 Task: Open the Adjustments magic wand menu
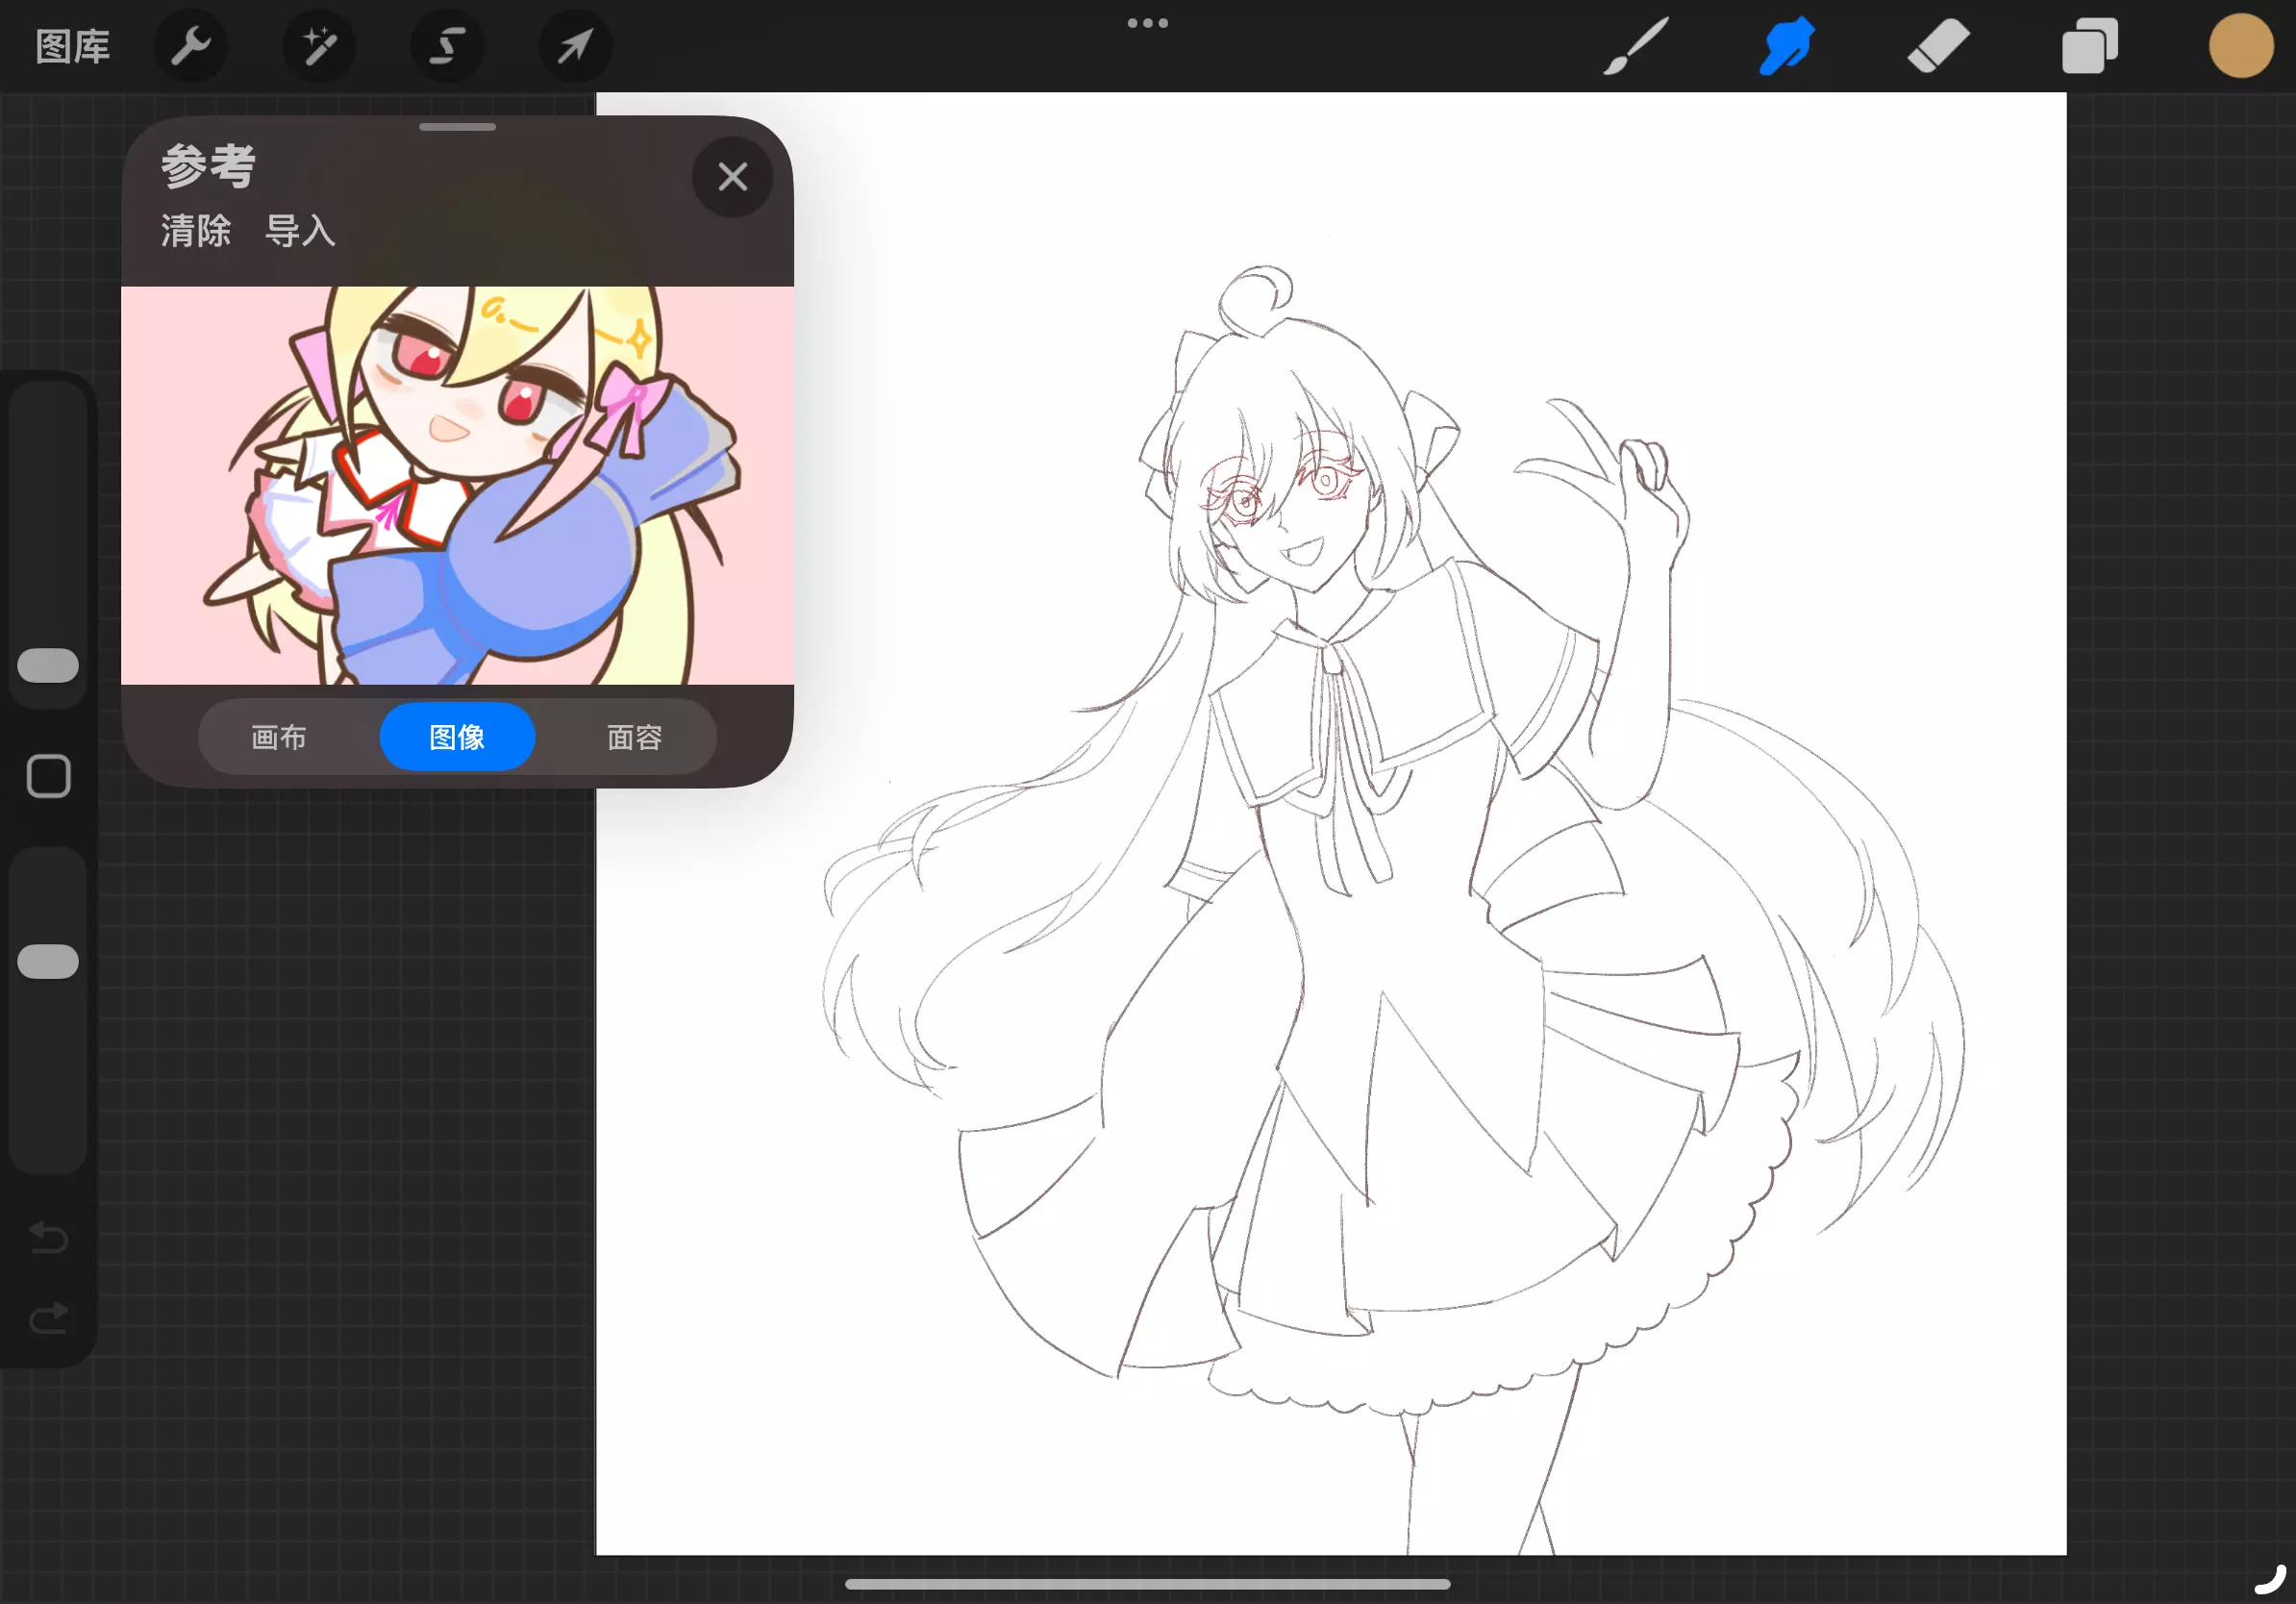[x=319, y=46]
